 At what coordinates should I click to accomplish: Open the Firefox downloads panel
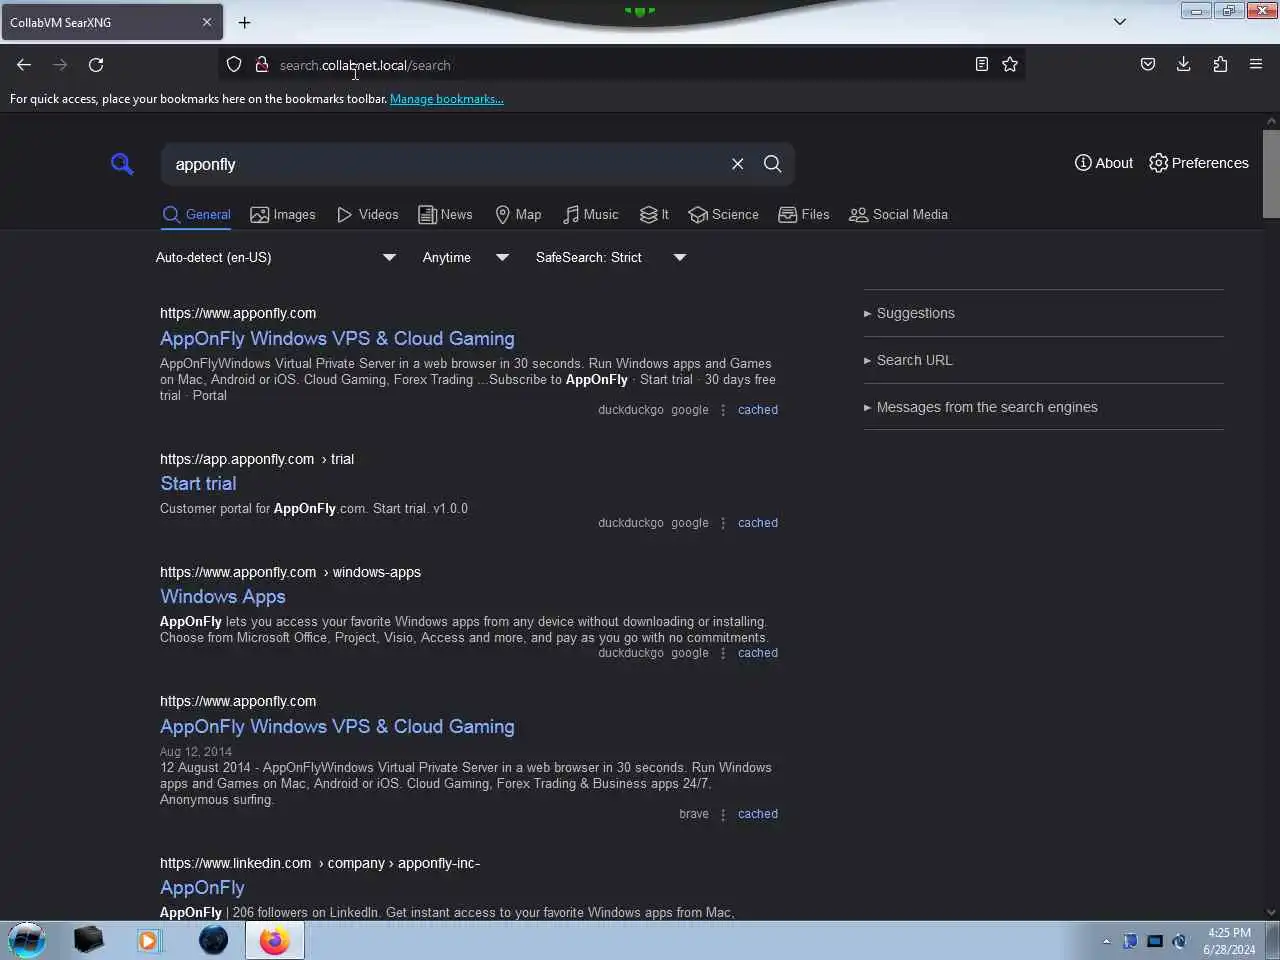pos(1184,64)
